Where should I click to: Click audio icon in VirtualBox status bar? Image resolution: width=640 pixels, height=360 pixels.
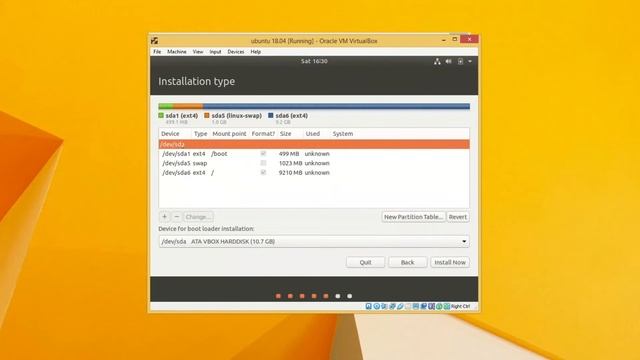384,306
